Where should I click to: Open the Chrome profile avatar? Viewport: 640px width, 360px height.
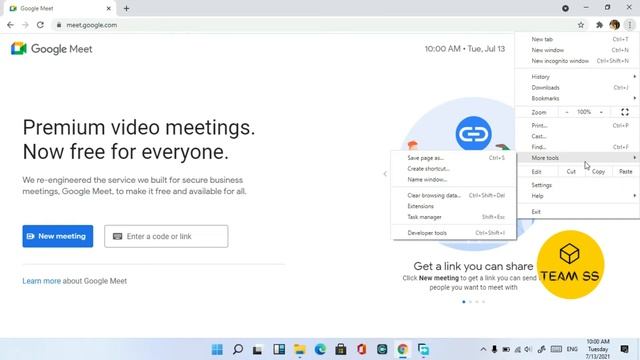[615, 25]
